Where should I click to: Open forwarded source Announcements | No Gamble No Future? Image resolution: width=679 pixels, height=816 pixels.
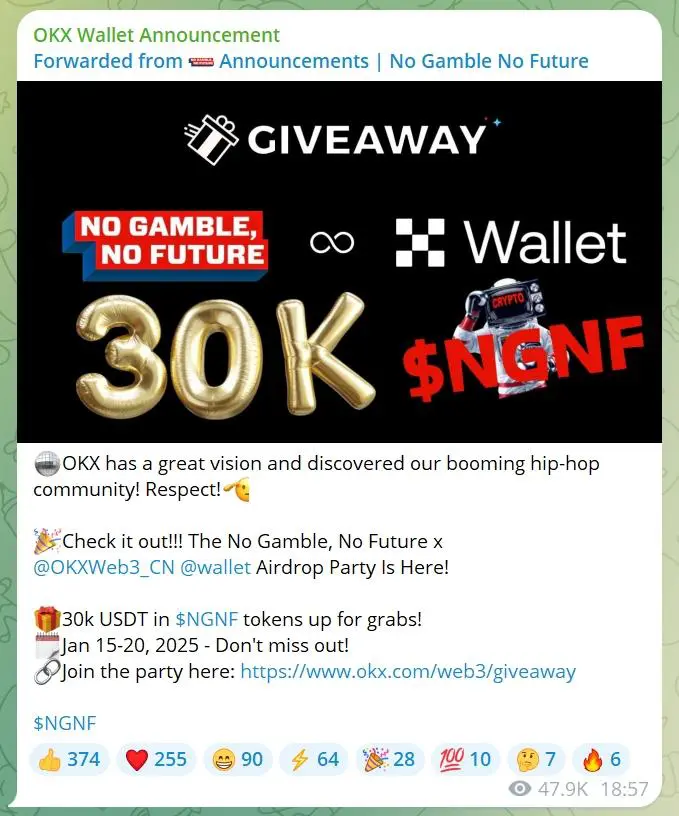404,61
